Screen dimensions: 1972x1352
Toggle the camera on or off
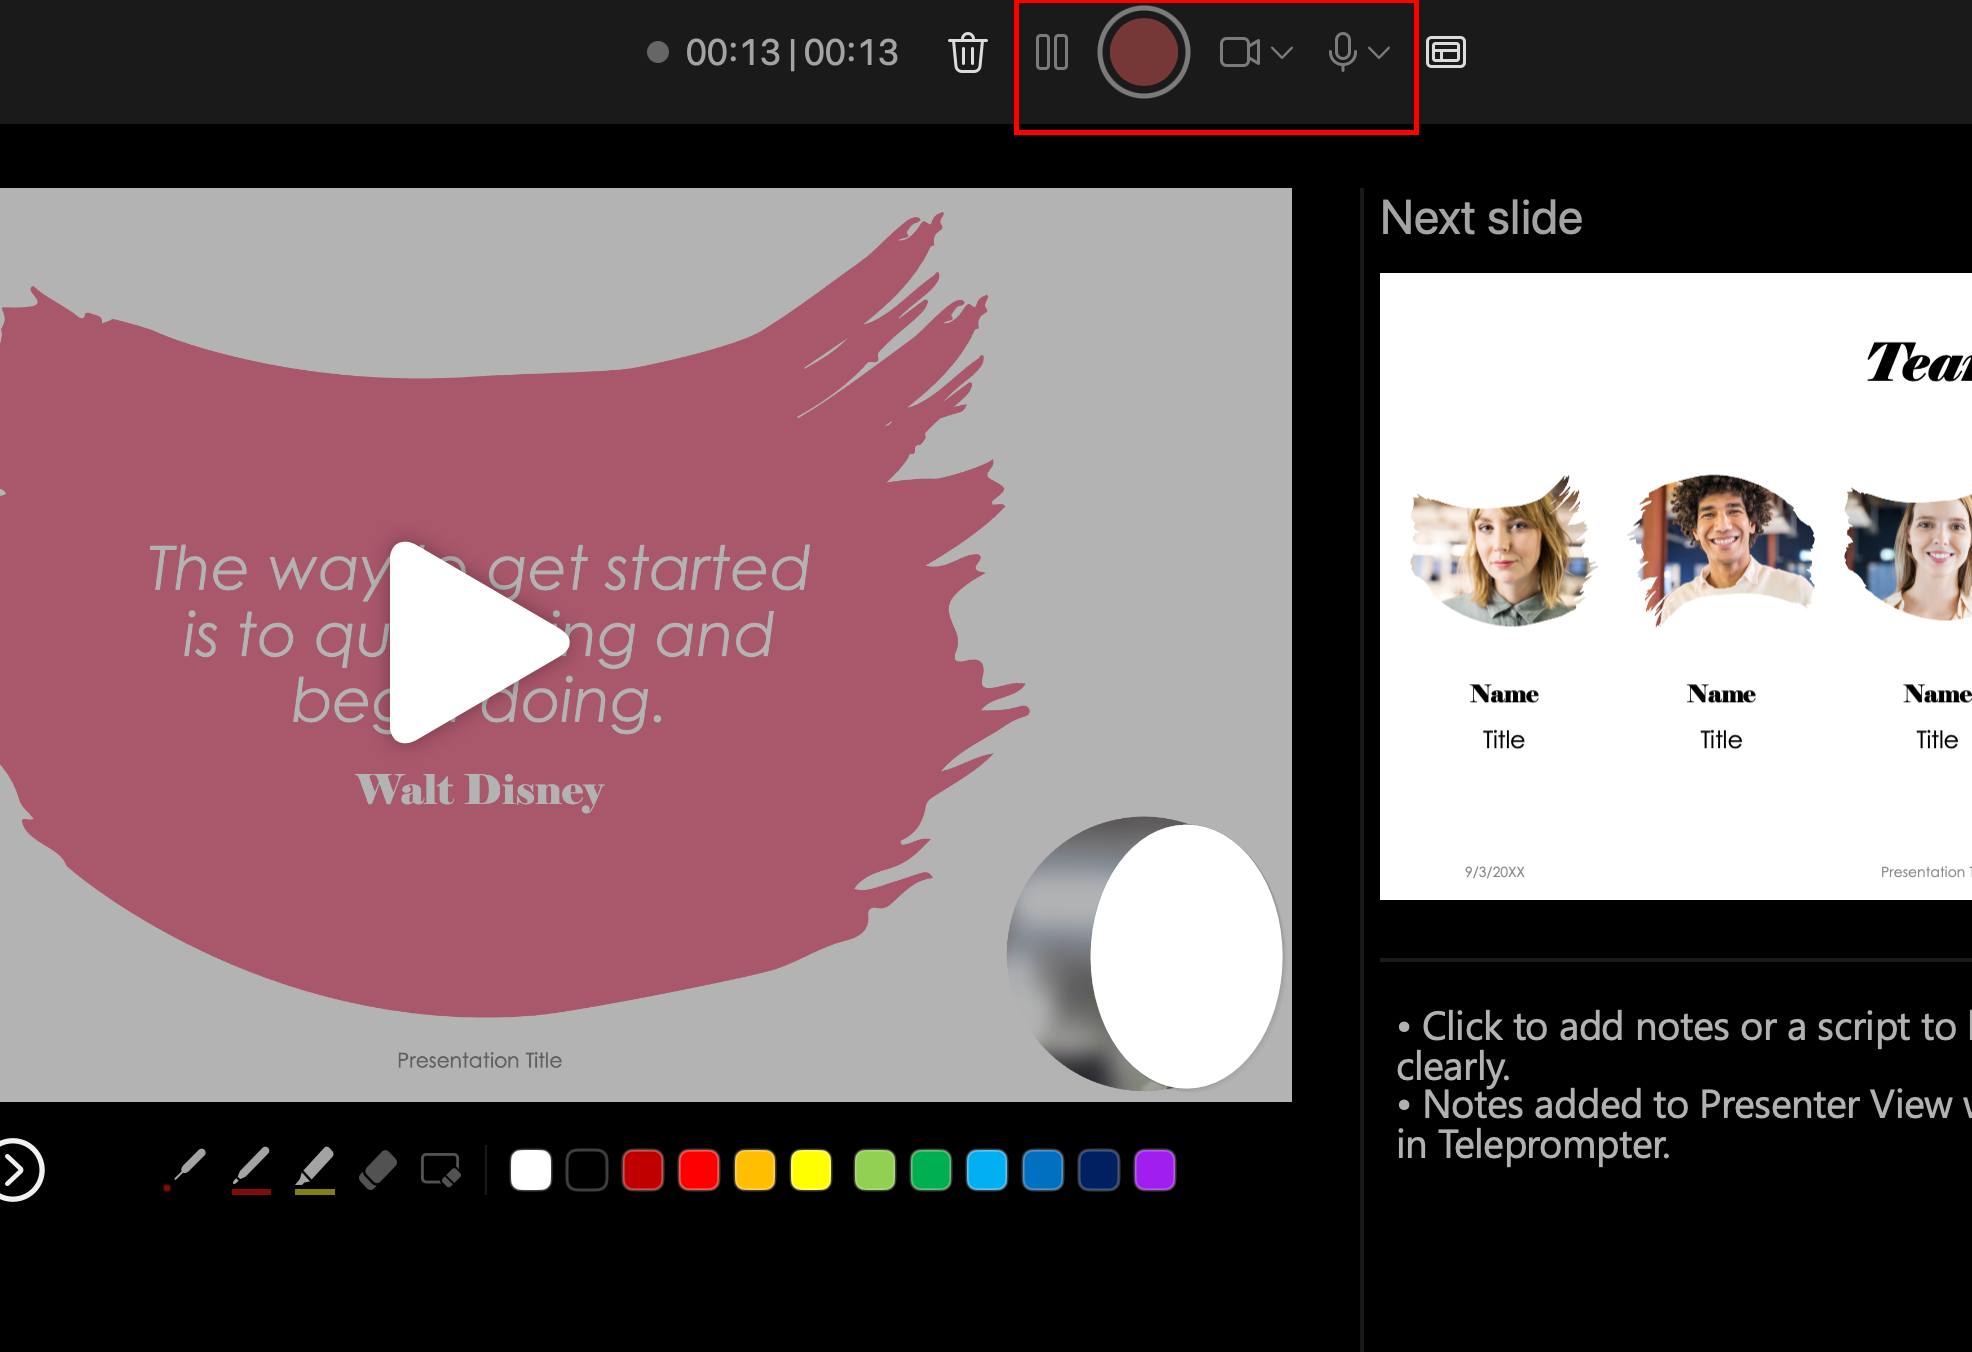pyautogui.click(x=1240, y=52)
